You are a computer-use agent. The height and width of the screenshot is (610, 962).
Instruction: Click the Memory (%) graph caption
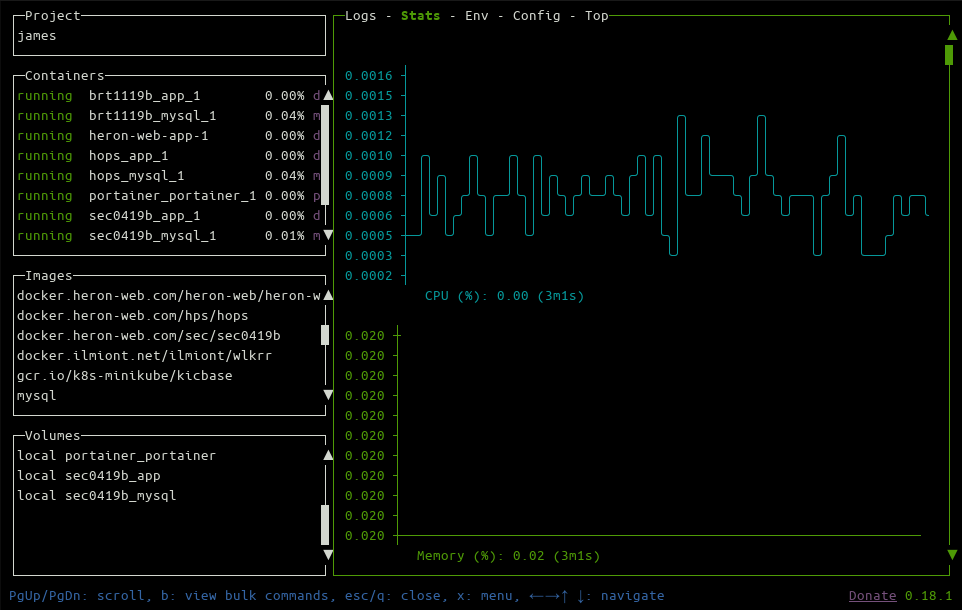pyautogui.click(x=509, y=555)
